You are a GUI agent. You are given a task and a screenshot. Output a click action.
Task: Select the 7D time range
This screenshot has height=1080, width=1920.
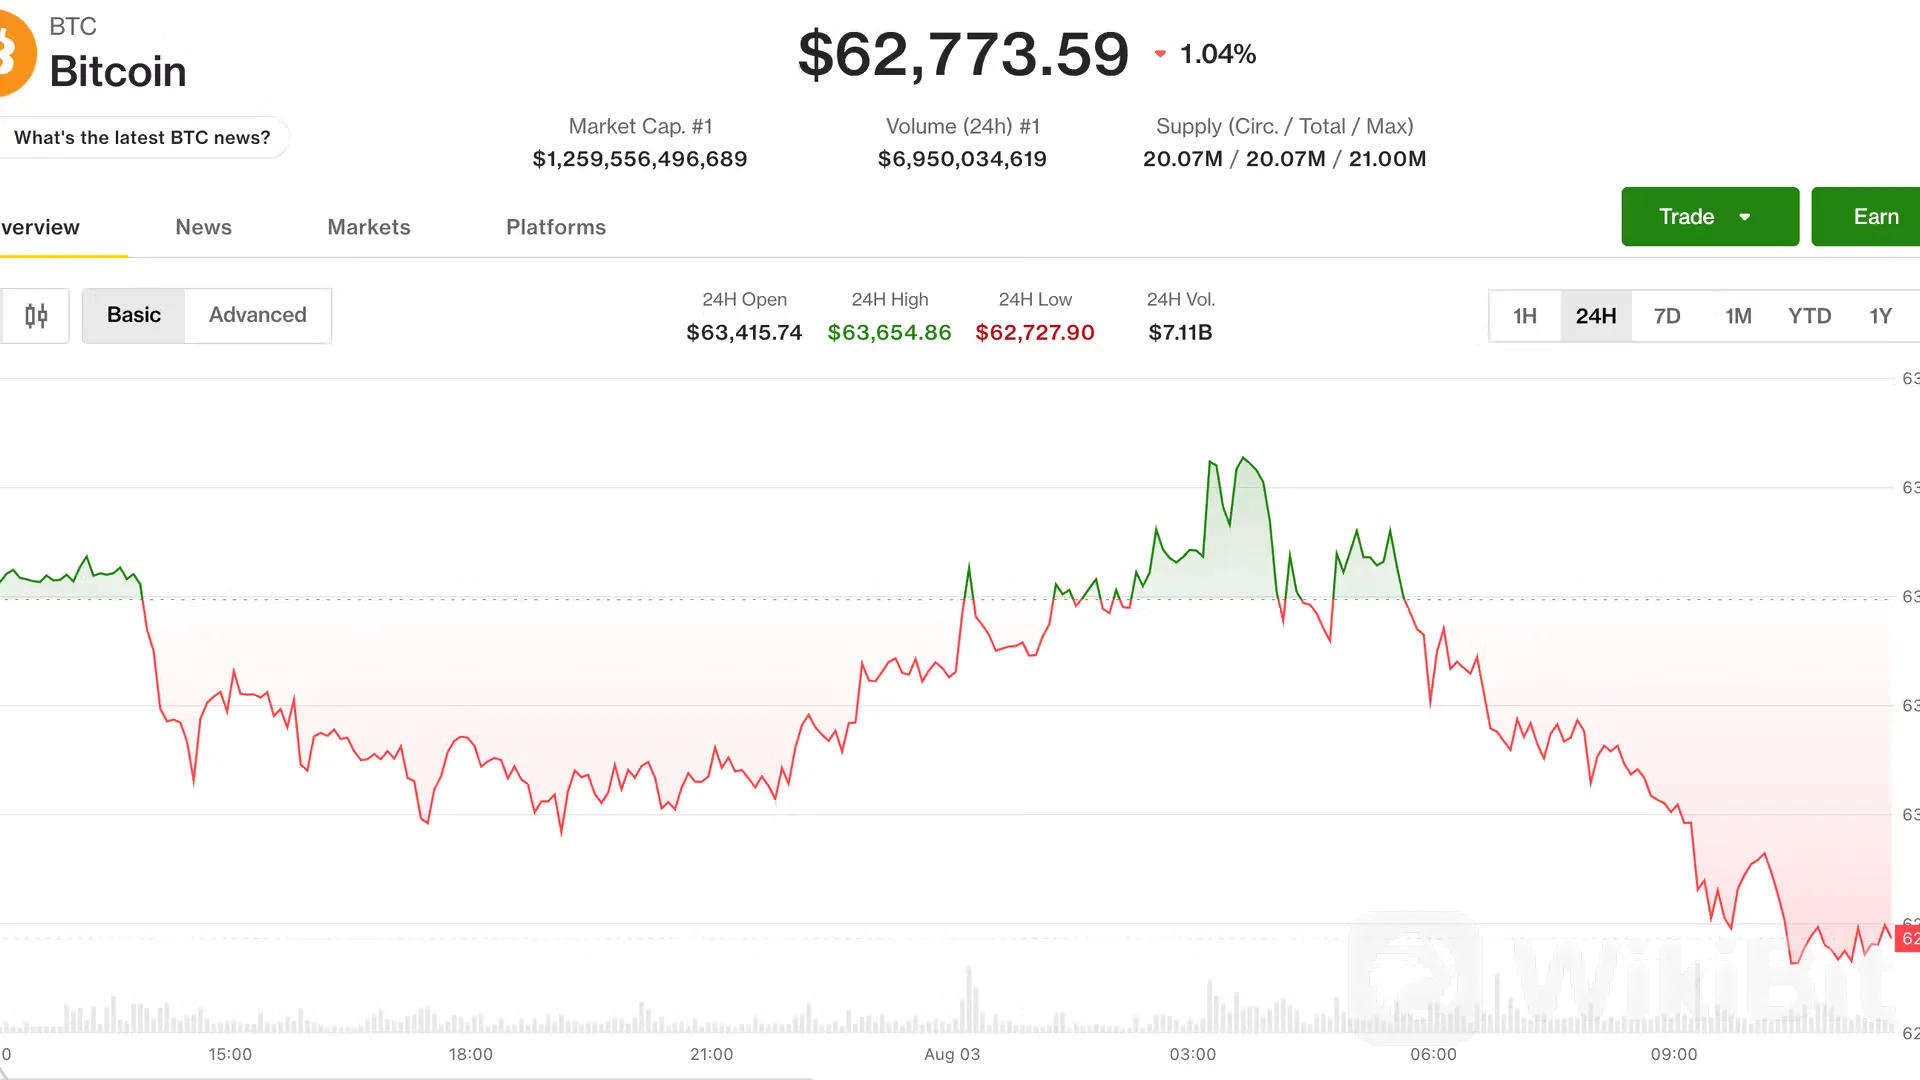tap(1667, 316)
